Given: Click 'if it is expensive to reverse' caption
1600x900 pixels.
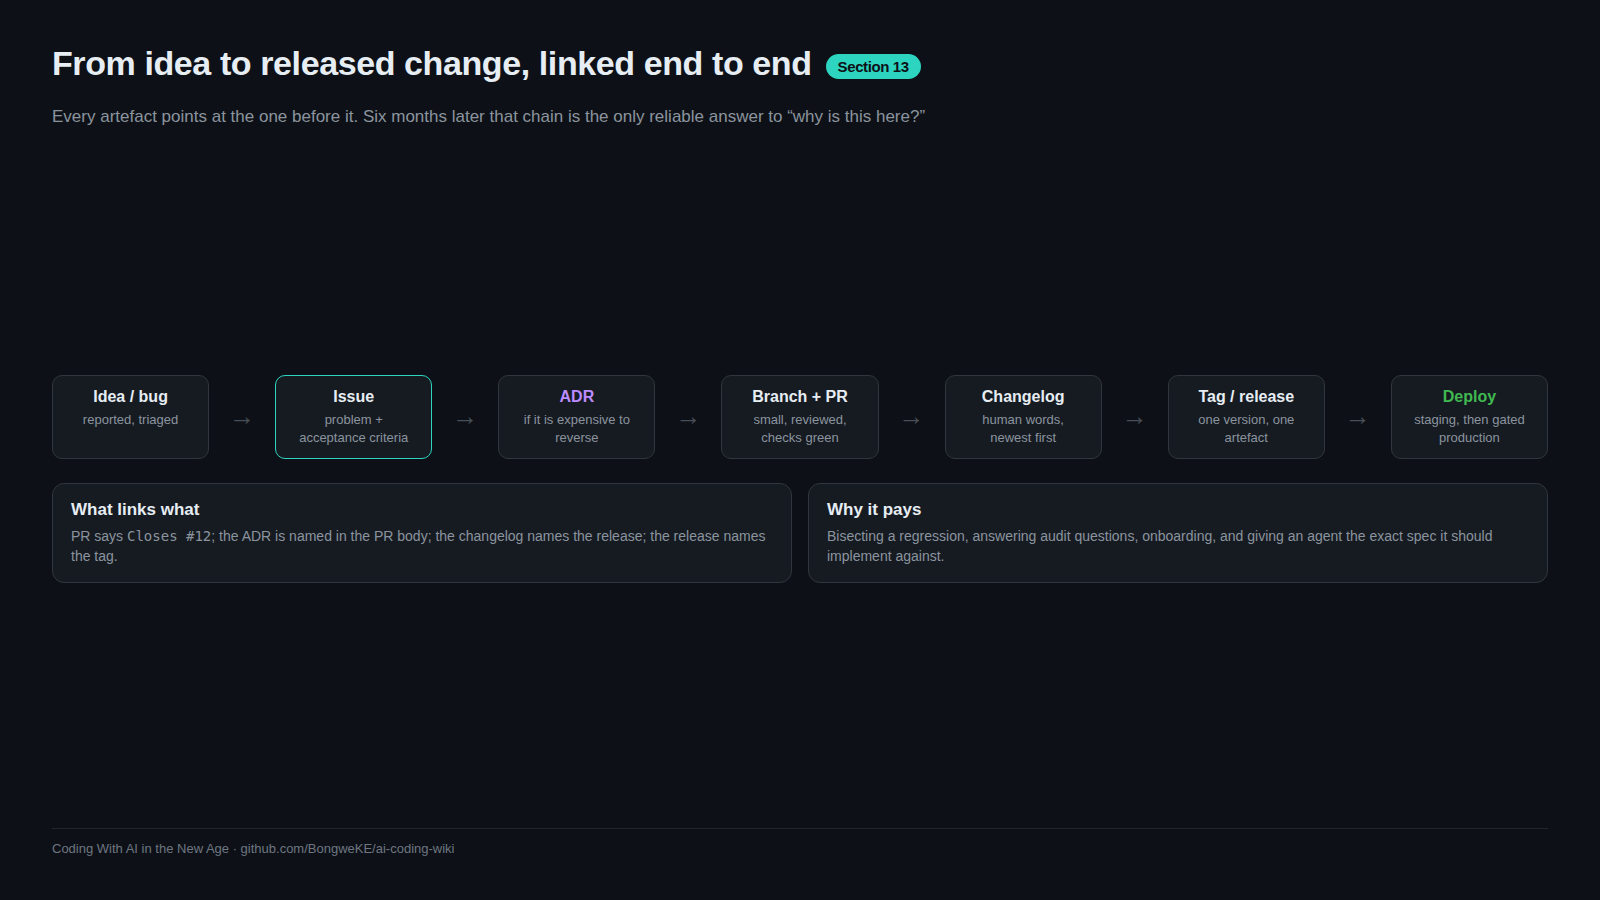Looking at the screenshot, I should coord(576,429).
